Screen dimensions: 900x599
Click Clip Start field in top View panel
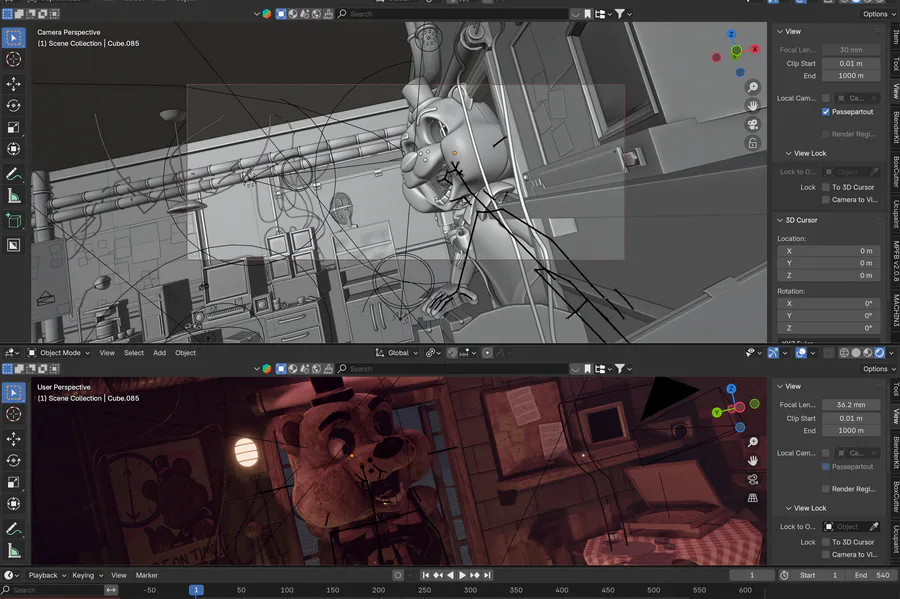click(851, 64)
